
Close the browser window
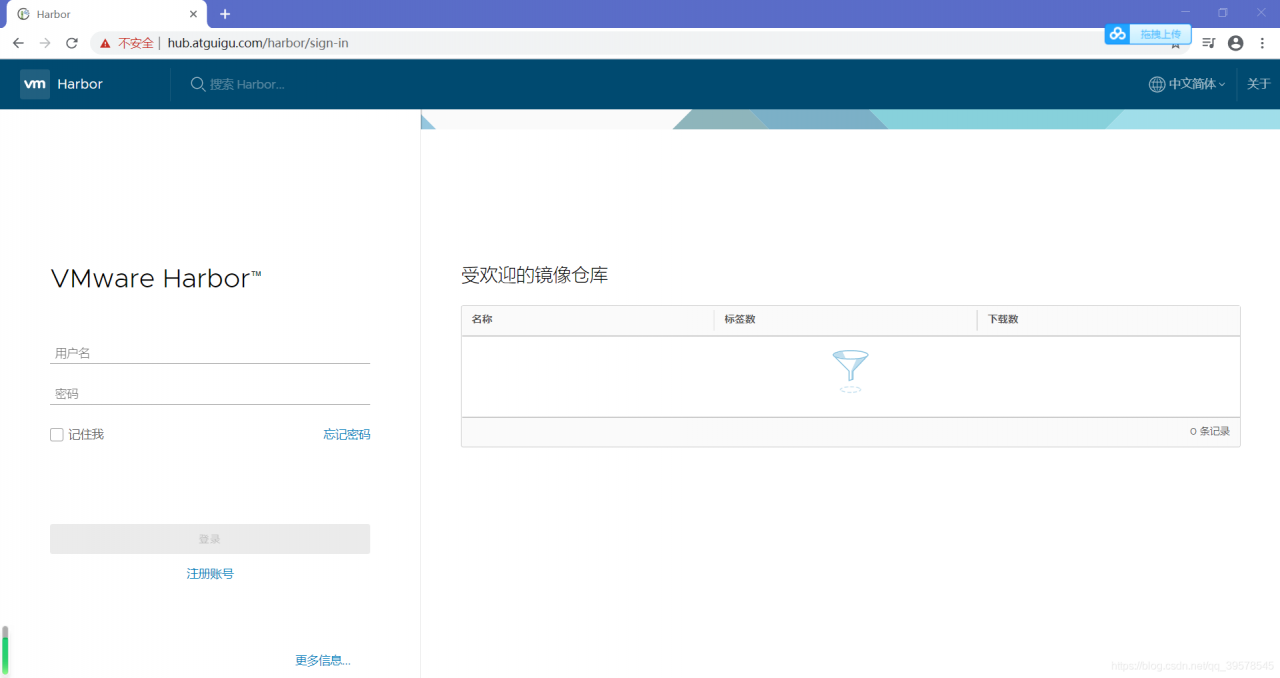coord(1261,12)
